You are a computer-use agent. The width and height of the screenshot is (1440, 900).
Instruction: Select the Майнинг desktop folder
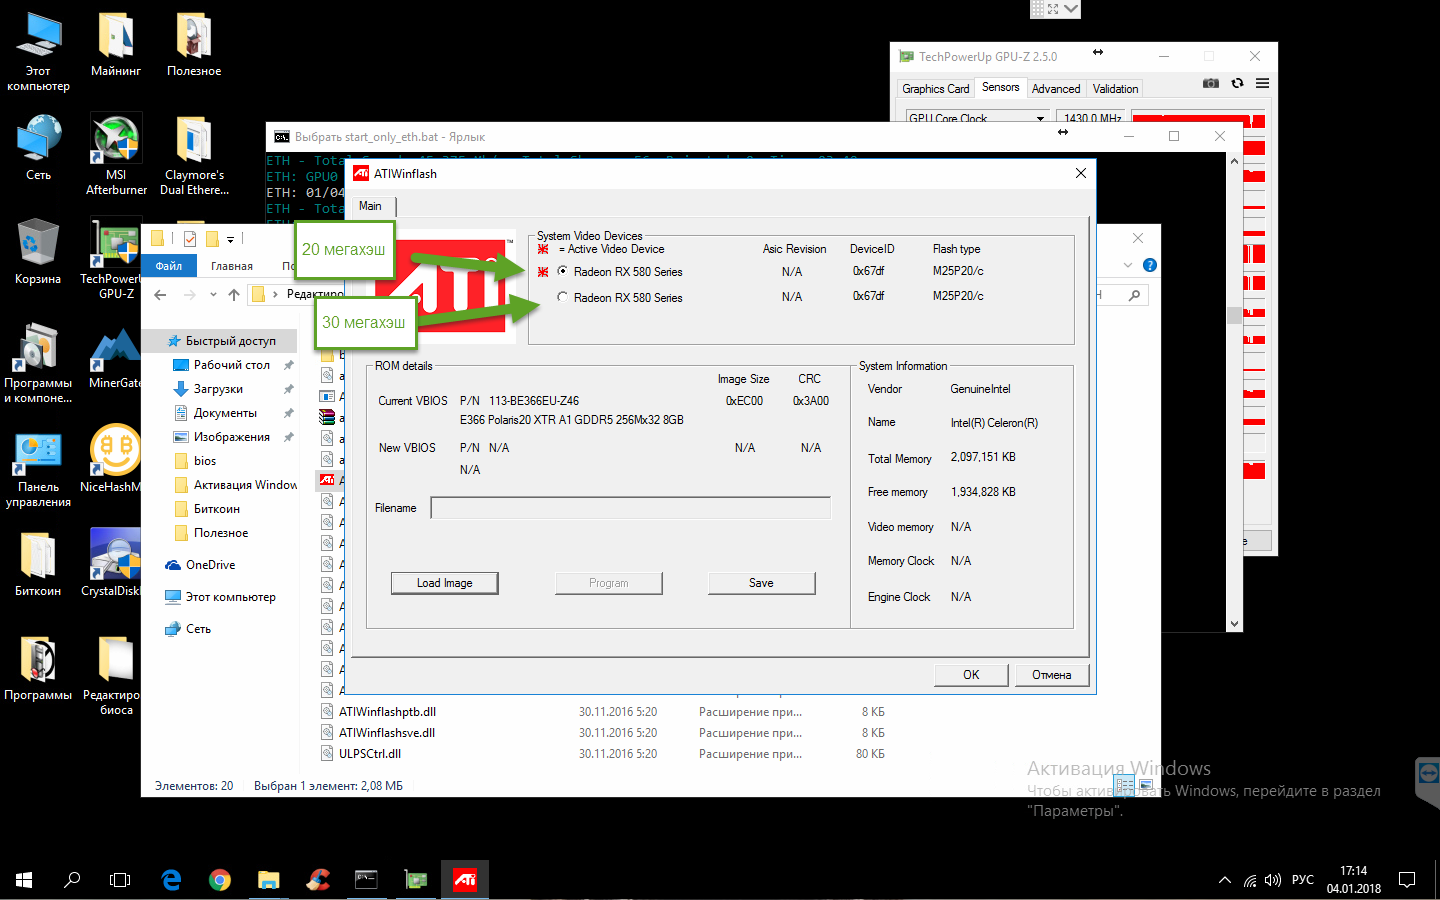pyautogui.click(x=116, y=44)
